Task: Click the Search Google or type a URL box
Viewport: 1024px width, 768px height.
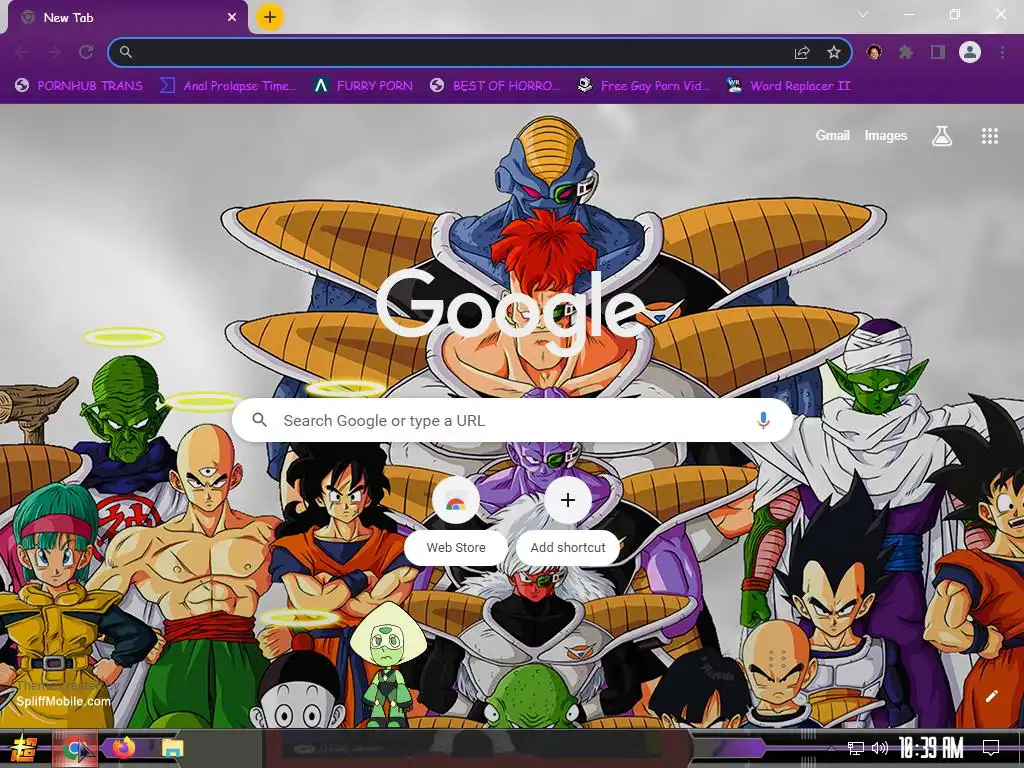Action: [513, 421]
